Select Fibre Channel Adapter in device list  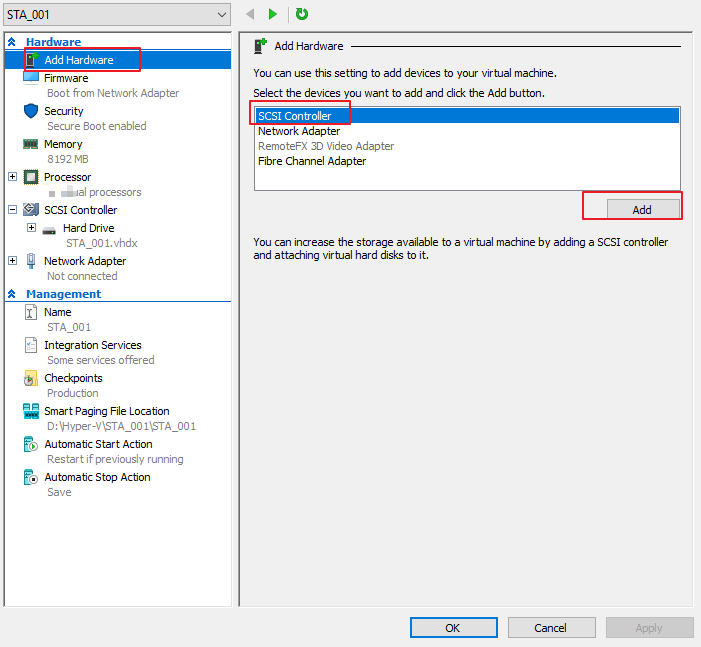(312, 161)
